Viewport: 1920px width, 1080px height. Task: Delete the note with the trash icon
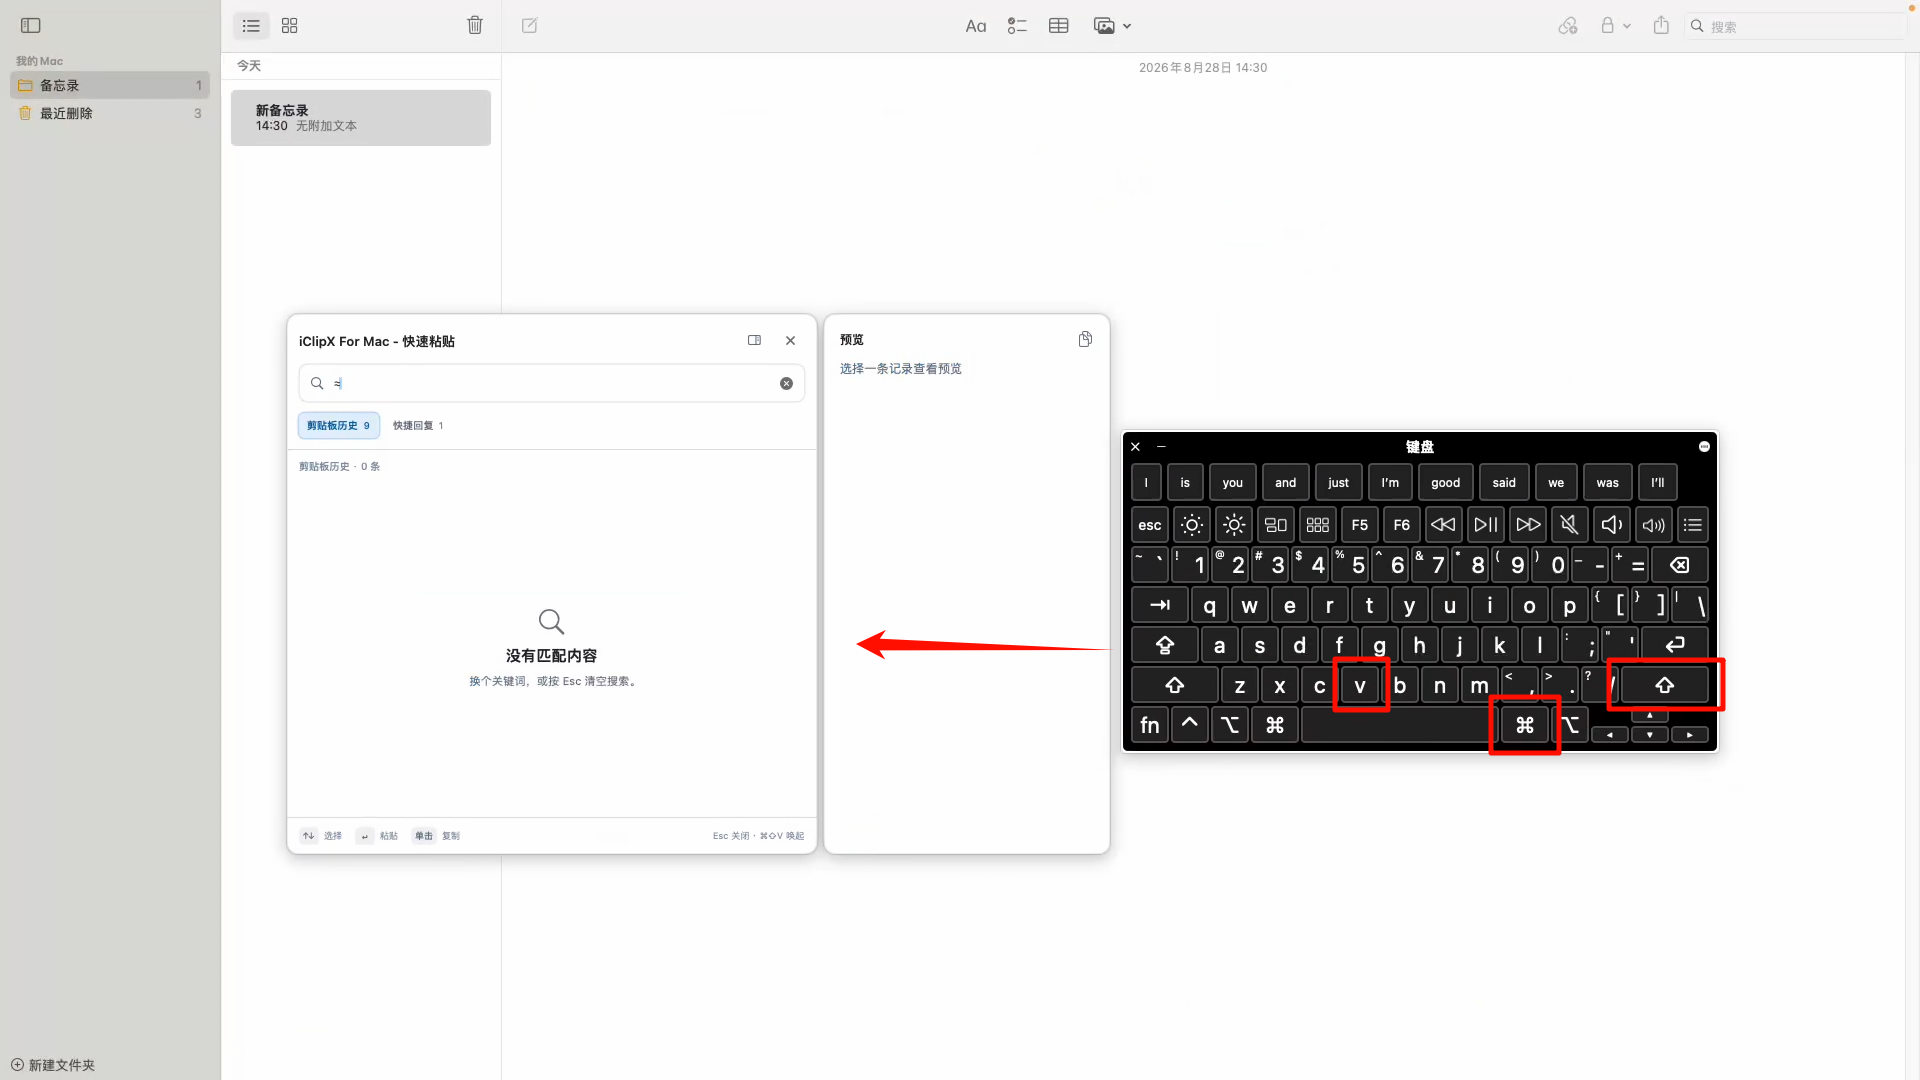click(475, 26)
